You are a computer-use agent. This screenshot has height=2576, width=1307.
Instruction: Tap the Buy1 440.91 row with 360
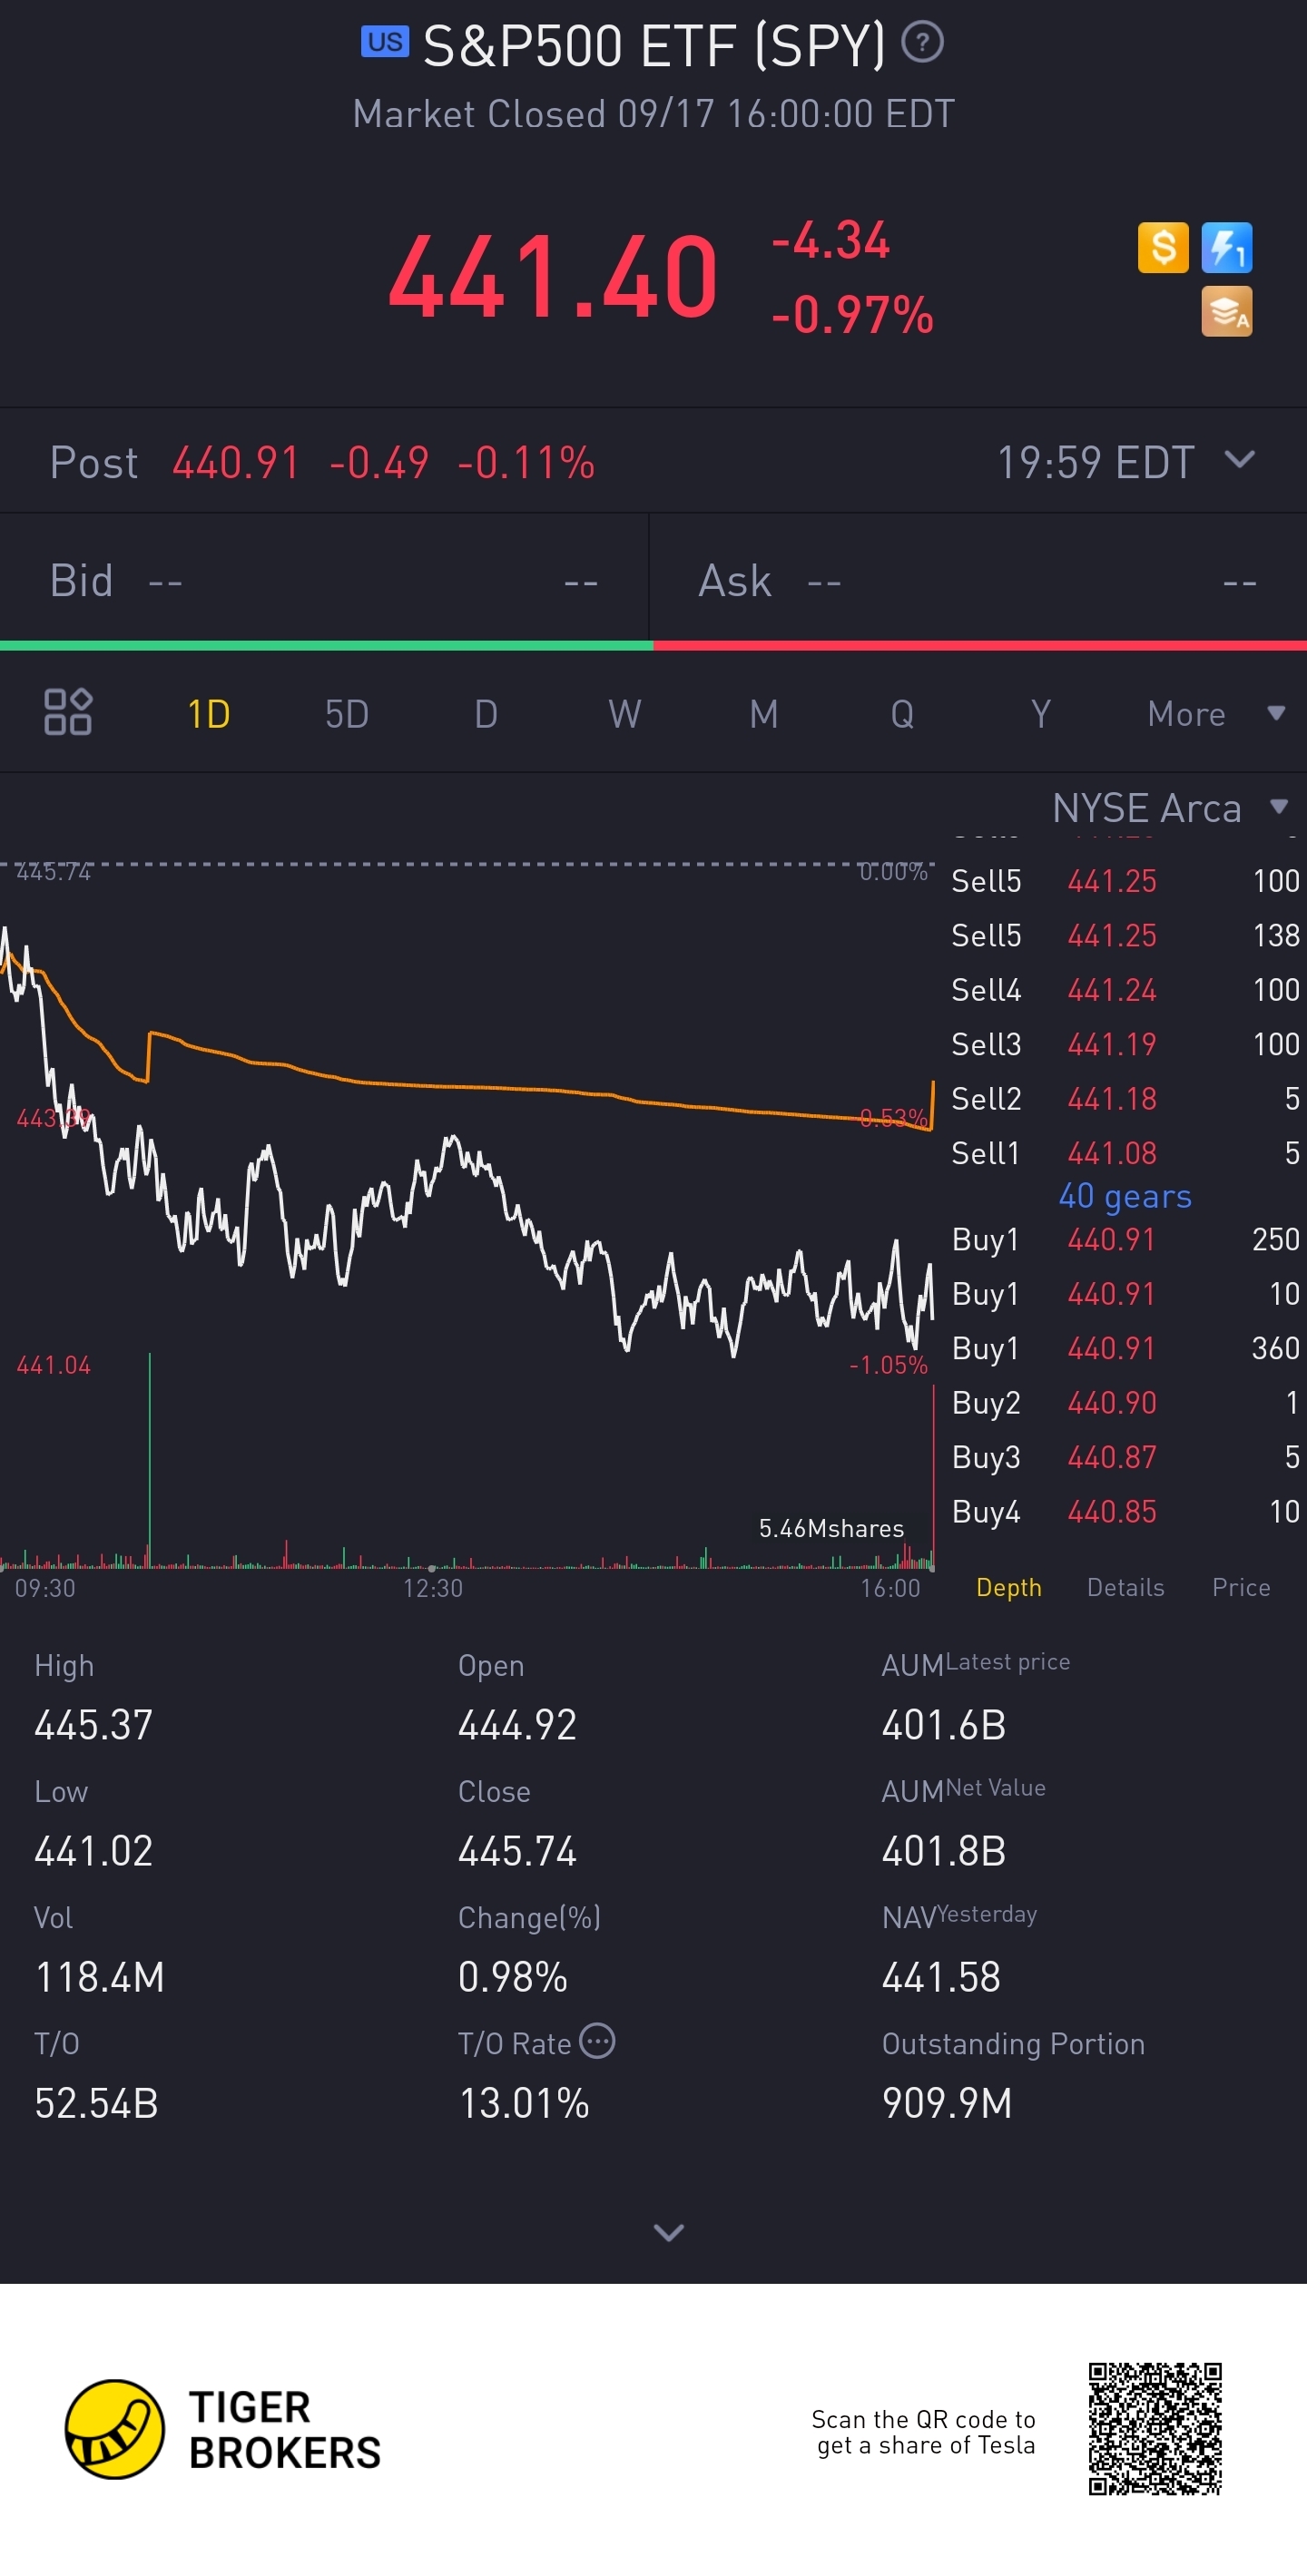point(1125,1348)
